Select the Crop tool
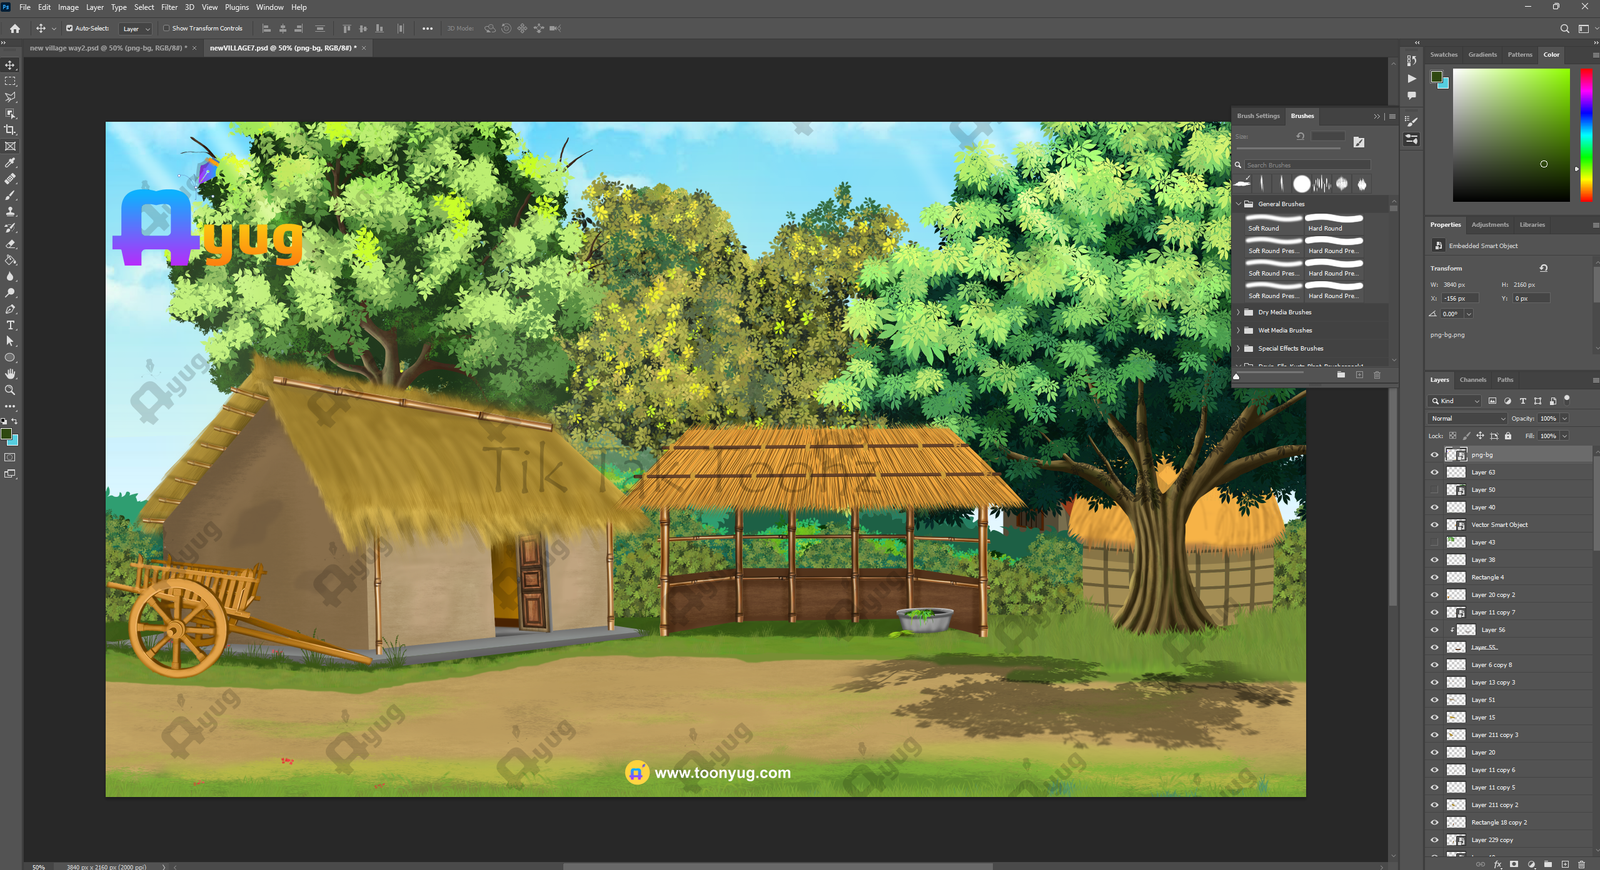The width and height of the screenshot is (1600, 870). [10, 130]
